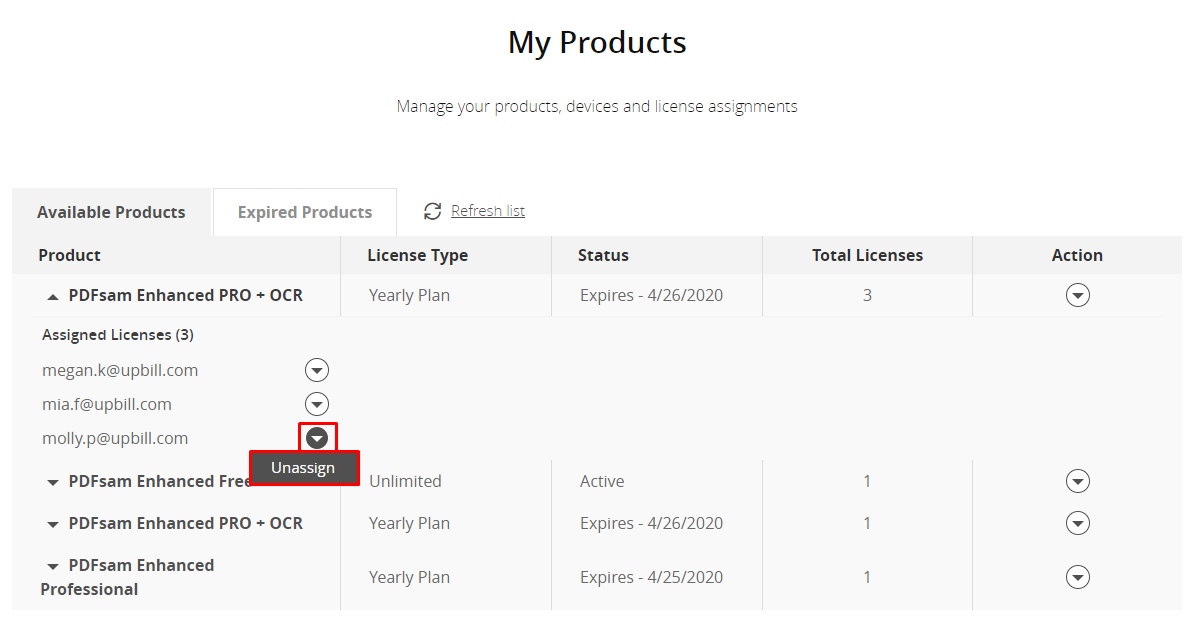Open action menu for megan.k@upbill.com

click(x=317, y=371)
